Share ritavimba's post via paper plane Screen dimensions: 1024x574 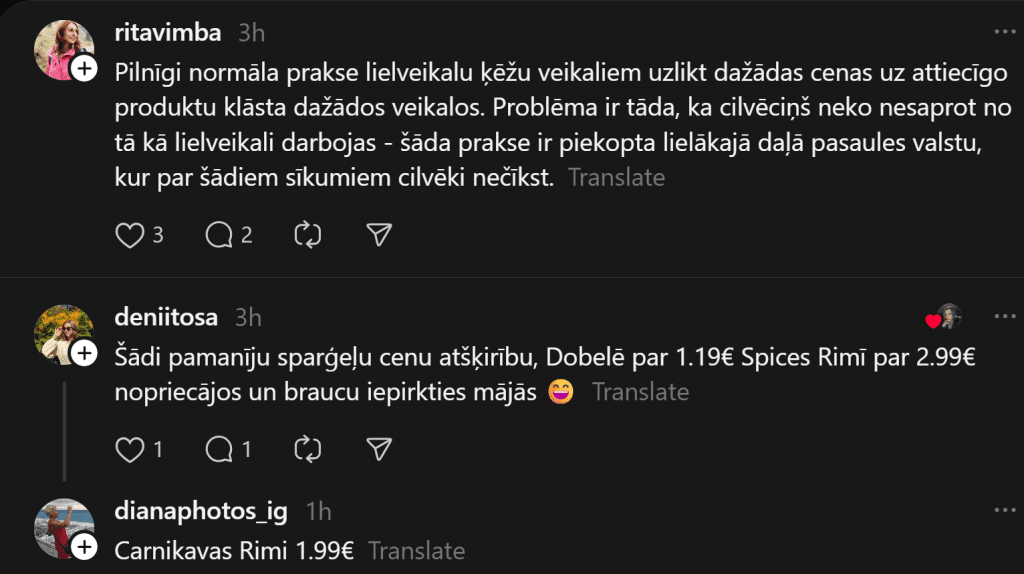click(x=378, y=235)
